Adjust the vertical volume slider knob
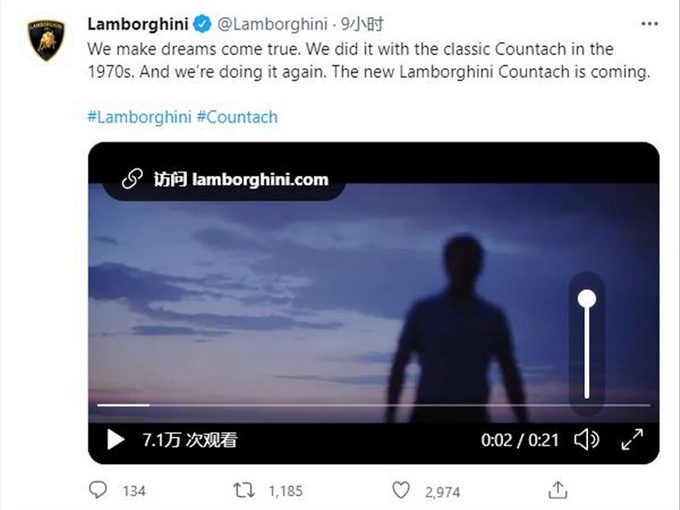Viewport: 680px width, 510px height. pos(587,298)
